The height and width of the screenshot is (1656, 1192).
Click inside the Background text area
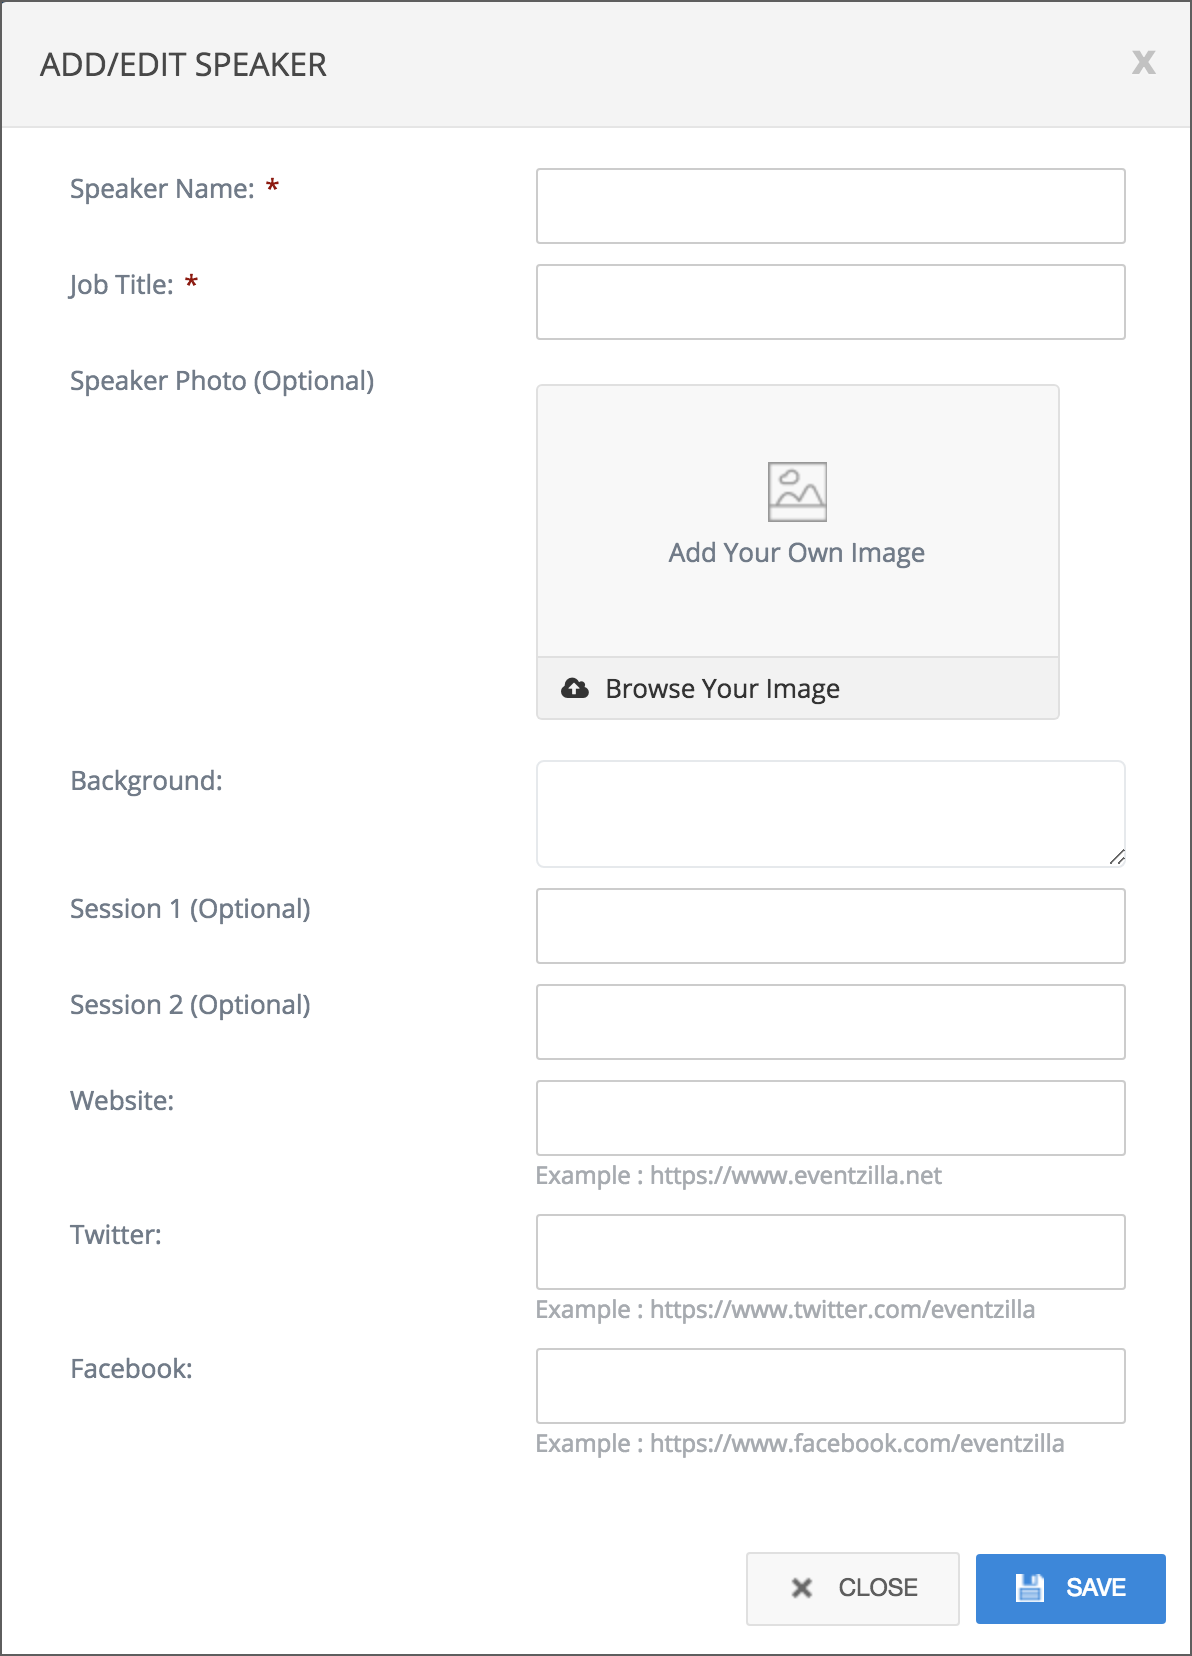[x=830, y=813]
